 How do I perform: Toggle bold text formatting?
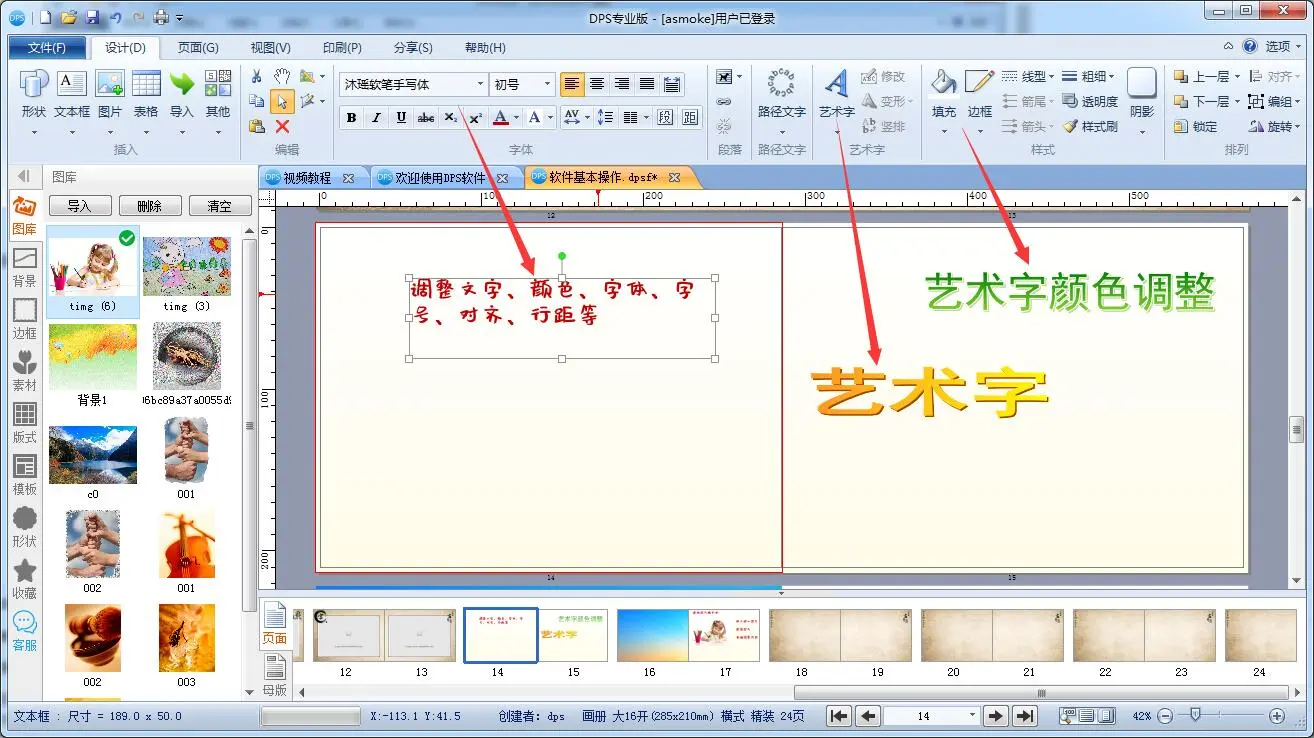pos(351,118)
